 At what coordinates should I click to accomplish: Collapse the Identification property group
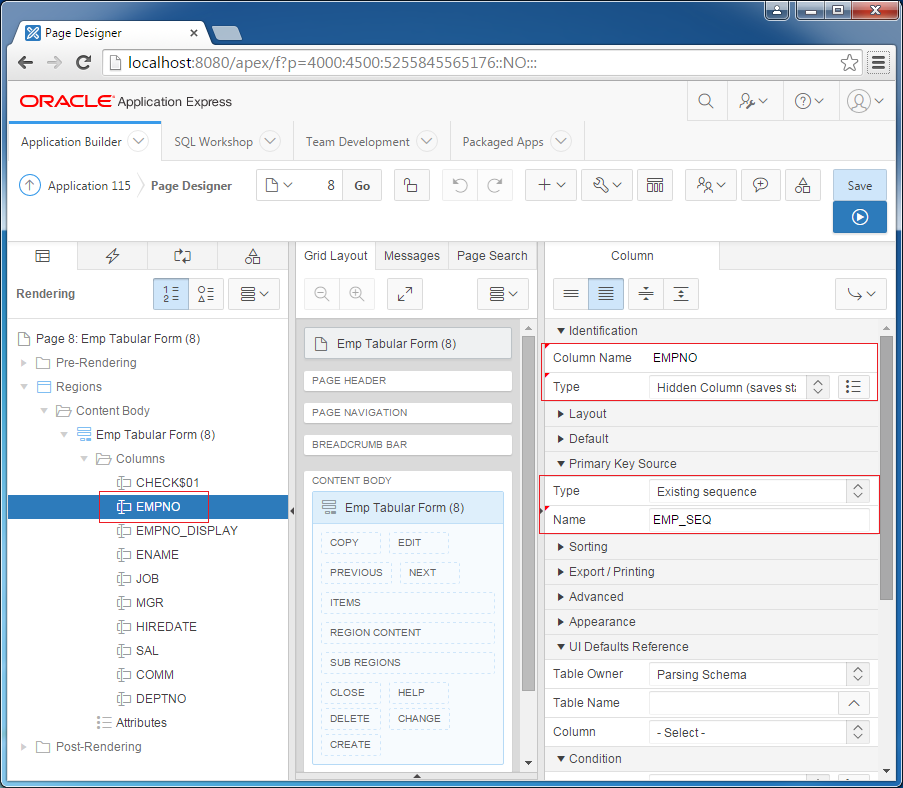pyautogui.click(x=560, y=331)
